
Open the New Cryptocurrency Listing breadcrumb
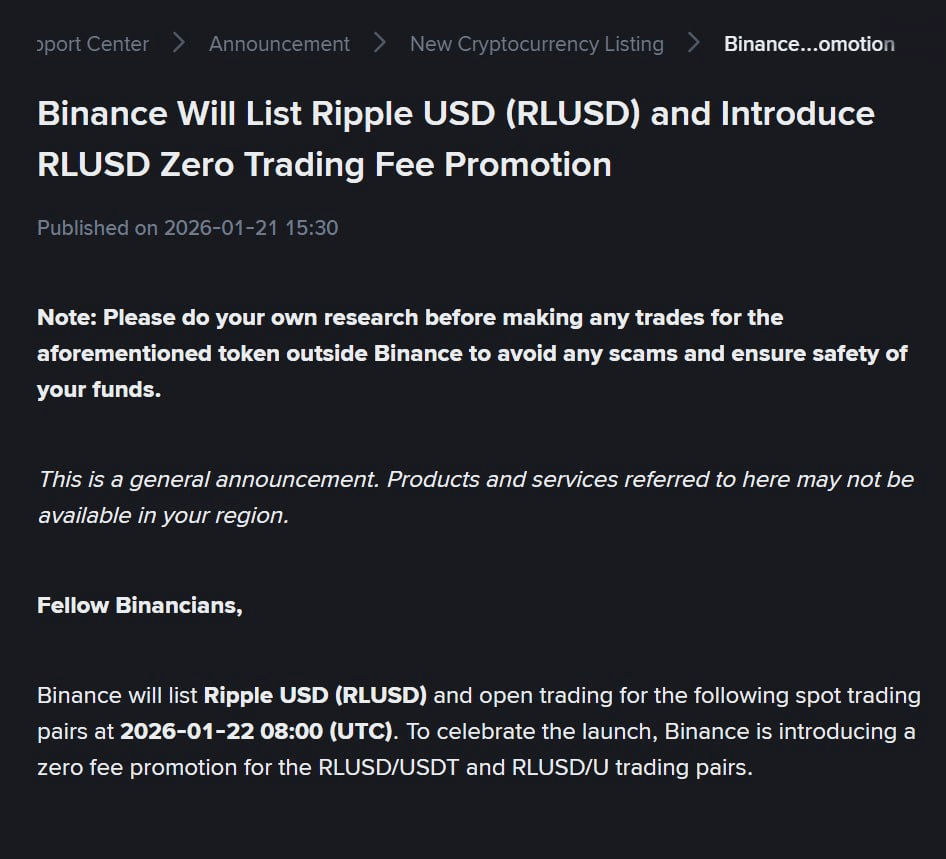point(536,44)
